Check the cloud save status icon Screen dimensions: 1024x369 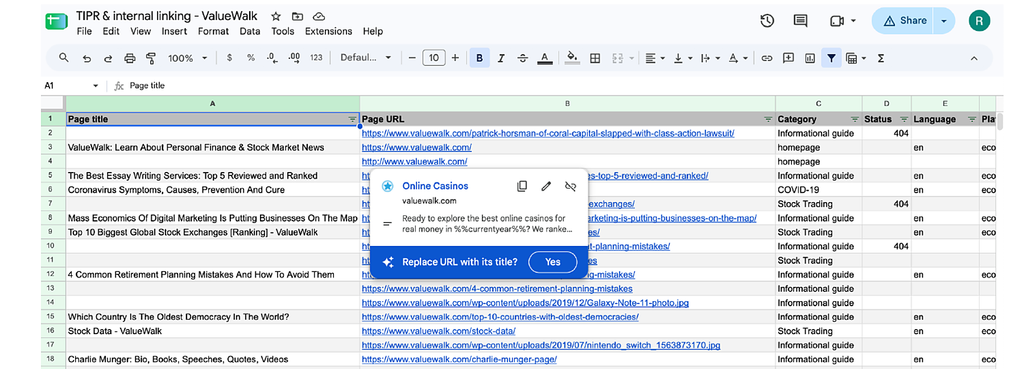[x=319, y=16]
